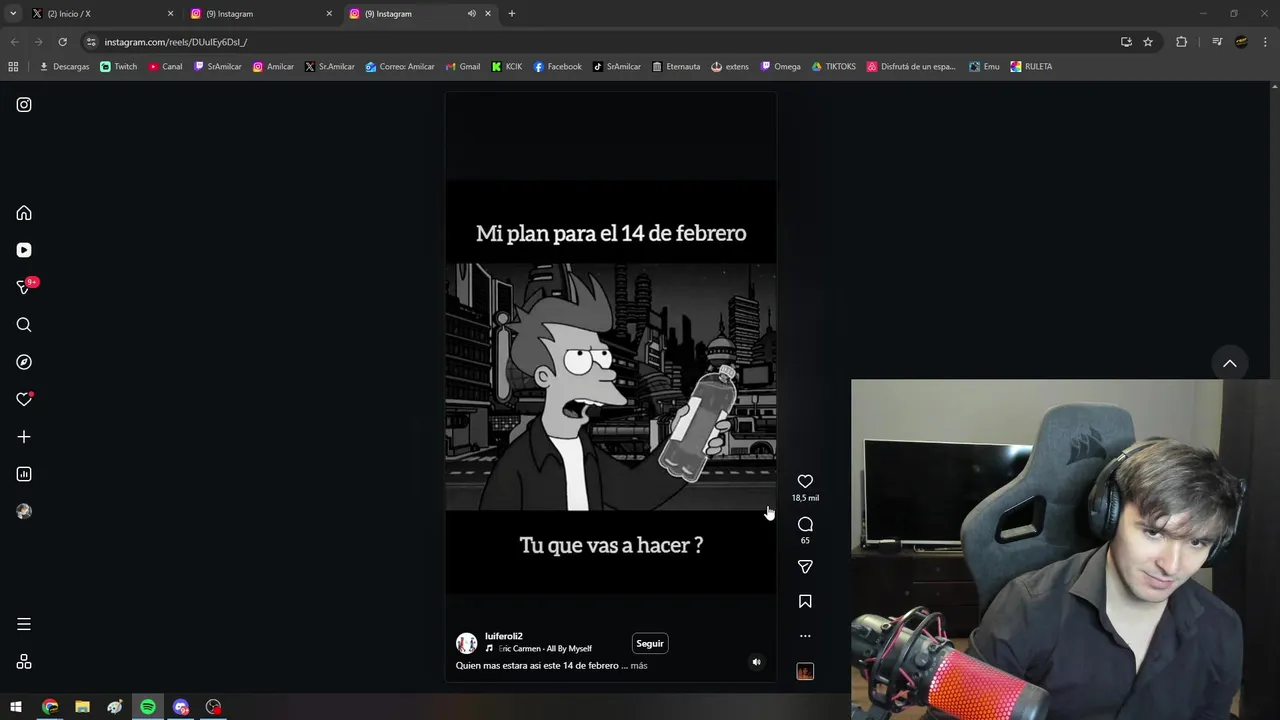Click the Create plus icon in the sidebar

pos(24,437)
